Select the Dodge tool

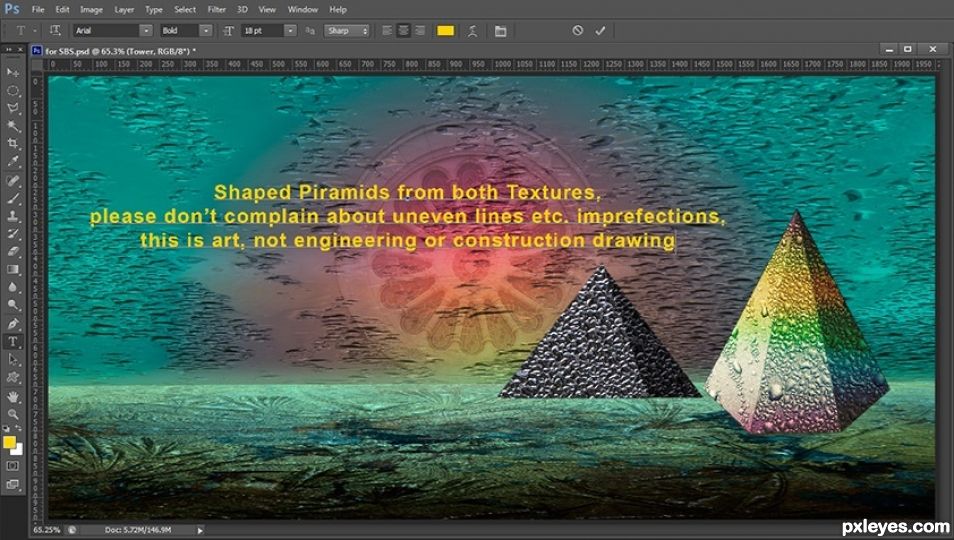point(13,305)
